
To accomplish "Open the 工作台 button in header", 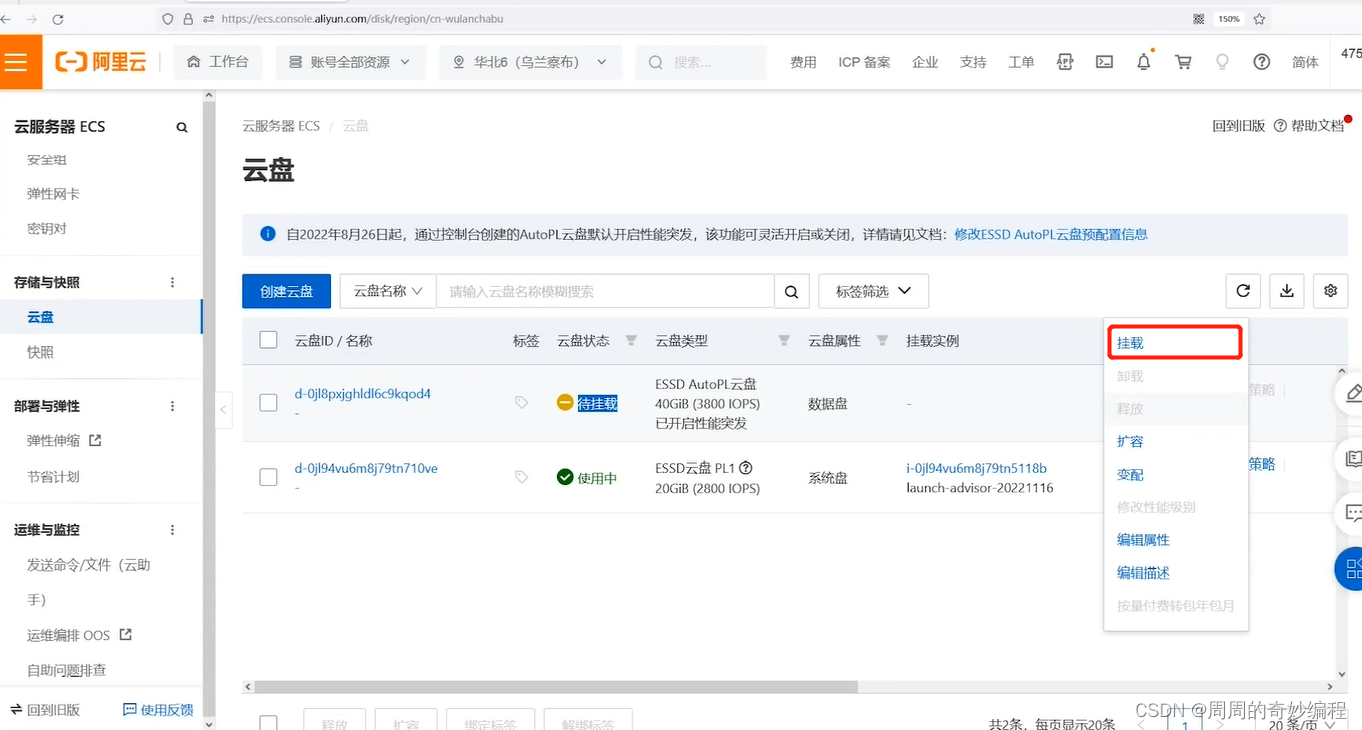I will 218,62.
